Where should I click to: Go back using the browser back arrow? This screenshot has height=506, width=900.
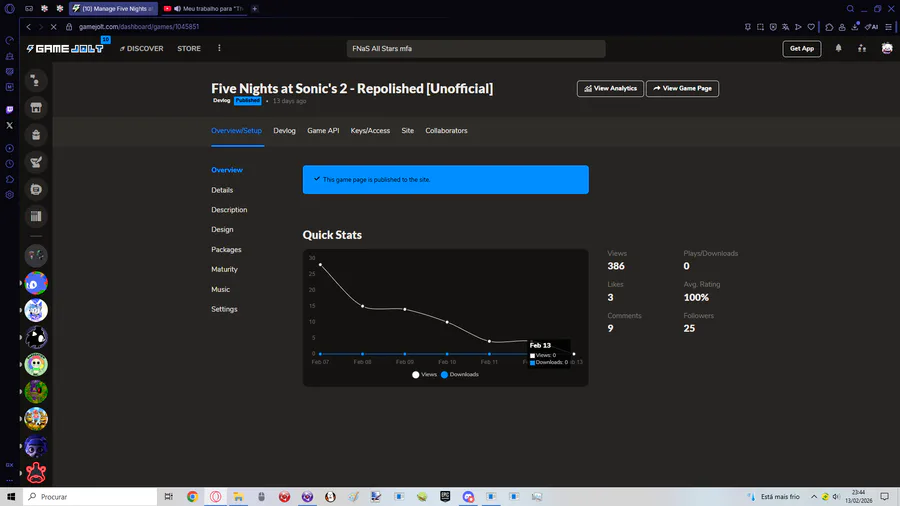(28, 26)
